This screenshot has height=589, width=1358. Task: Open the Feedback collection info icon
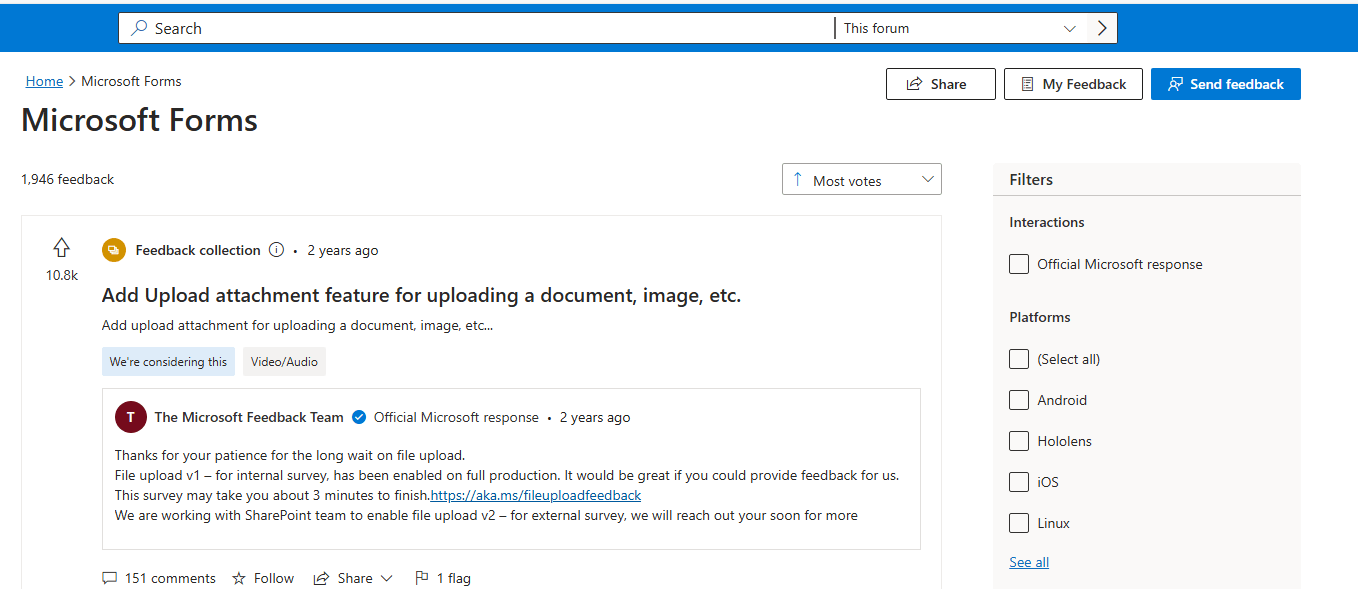pyautogui.click(x=277, y=250)
